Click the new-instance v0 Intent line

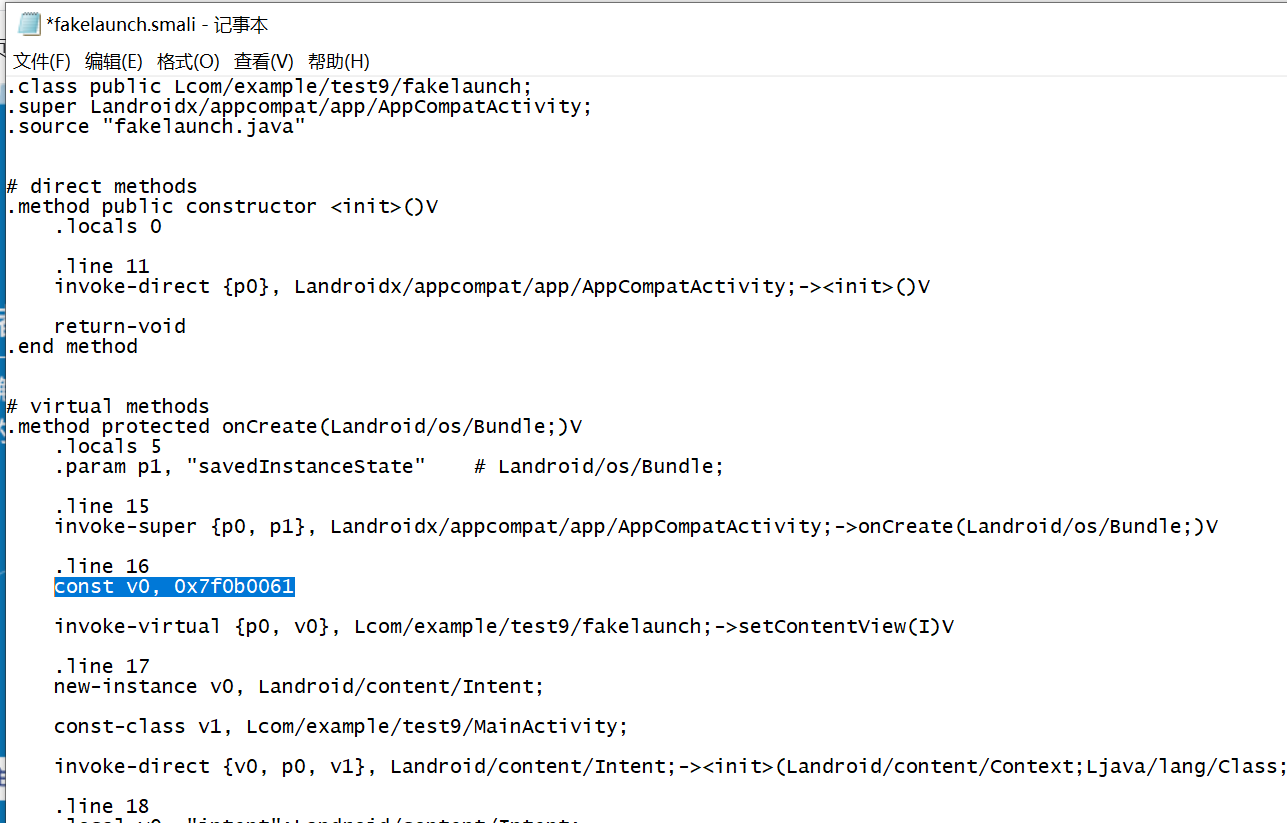299,686
